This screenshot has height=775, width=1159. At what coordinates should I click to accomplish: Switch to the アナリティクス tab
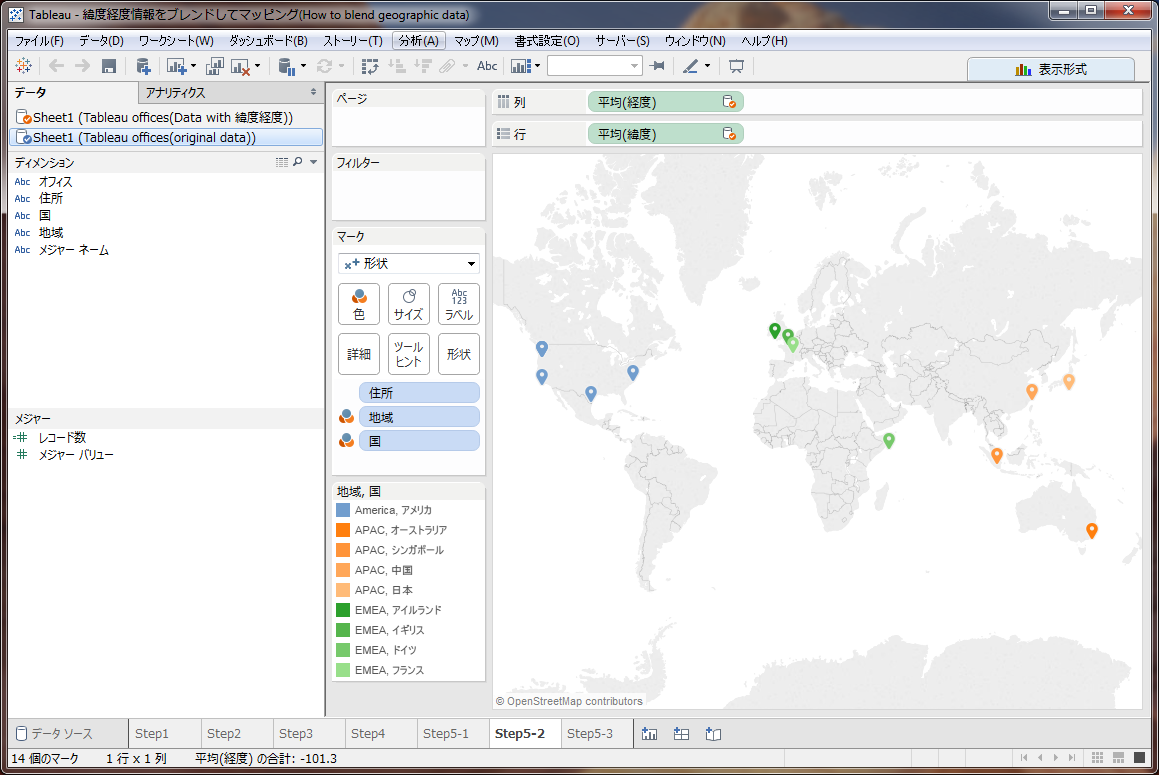pyautogui.click(x=231, y=92)
